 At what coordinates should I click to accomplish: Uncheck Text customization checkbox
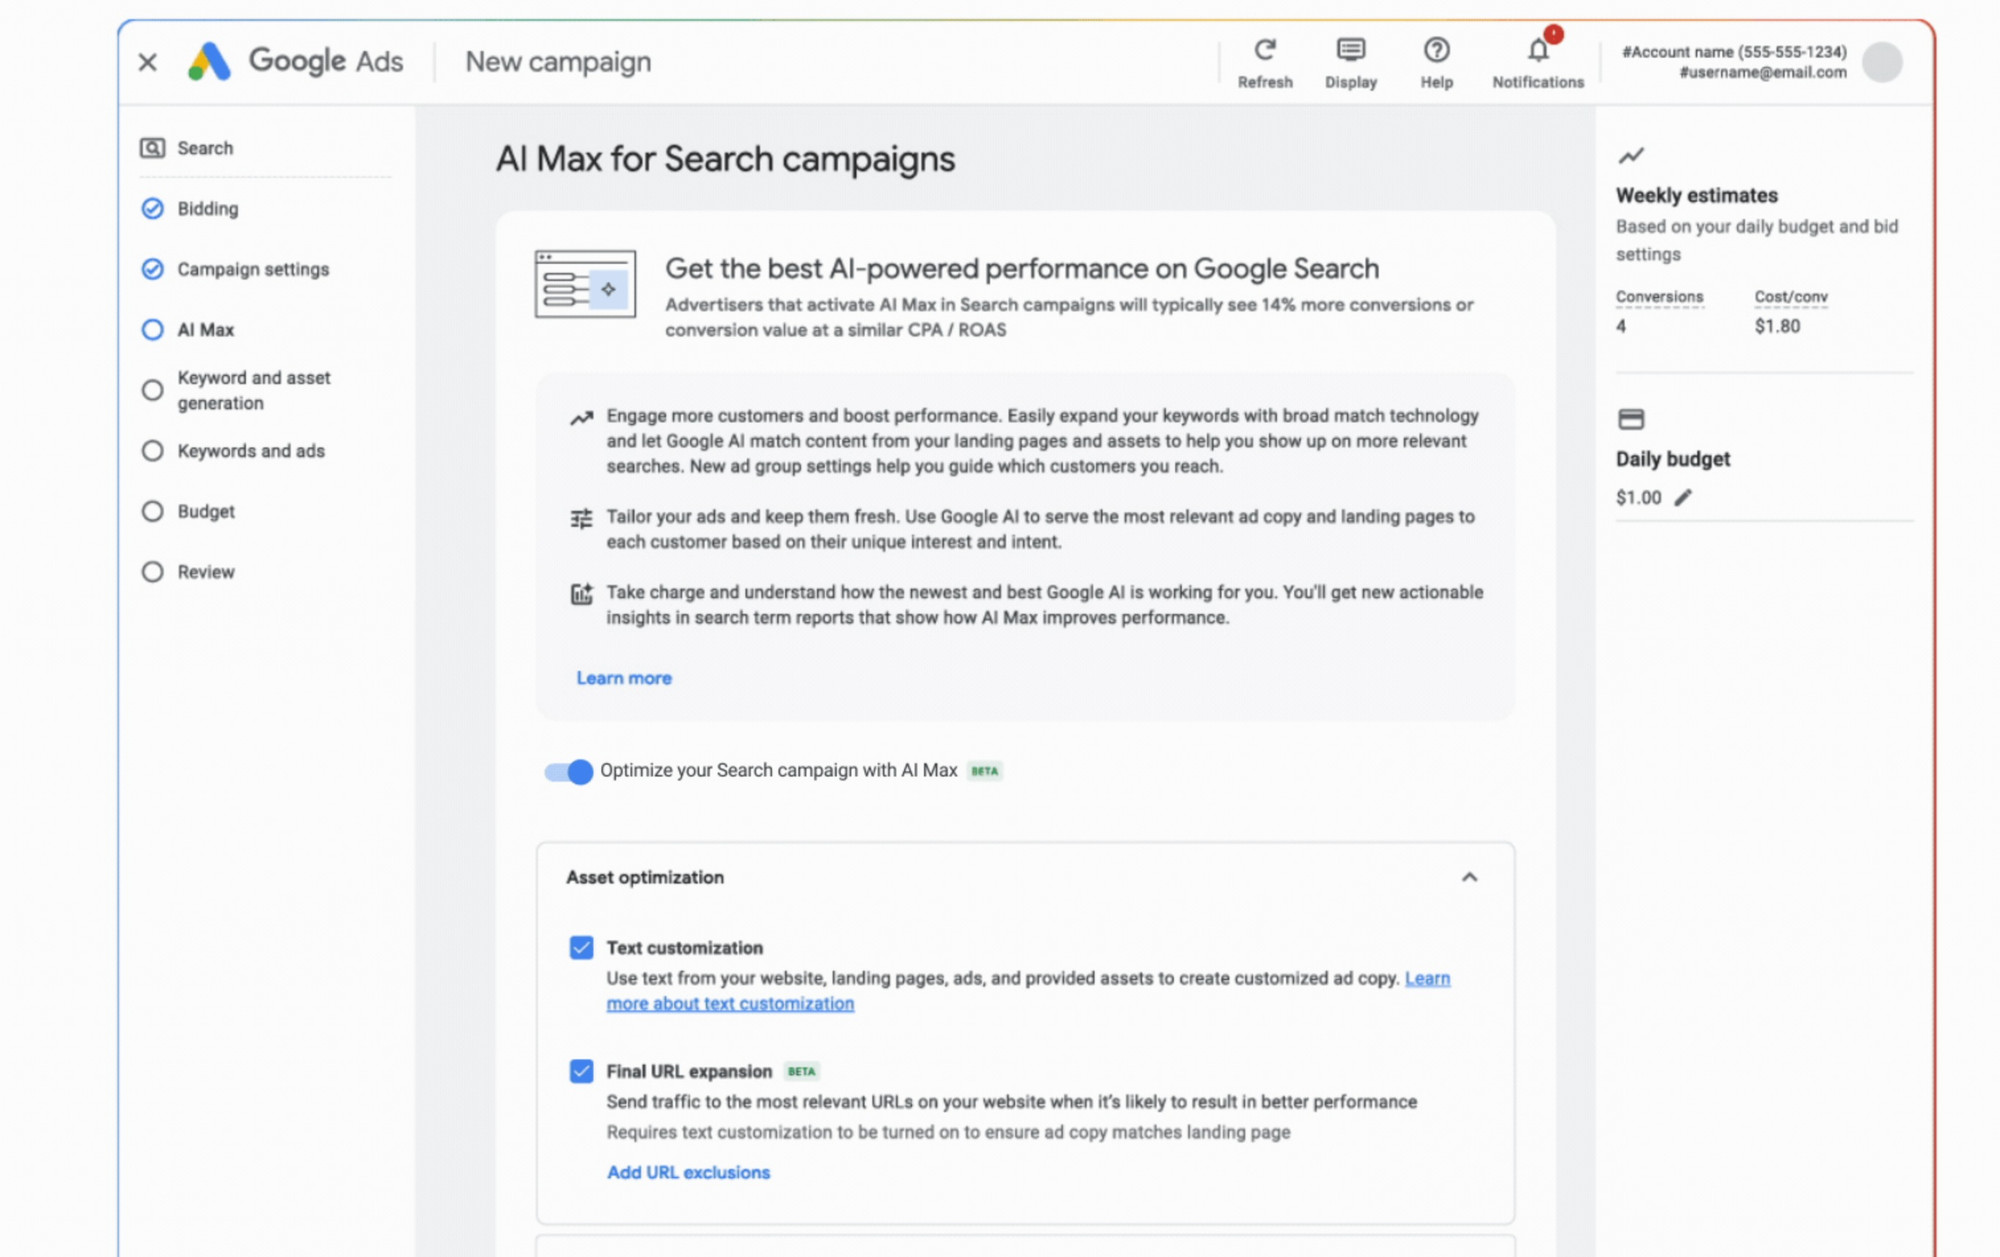pyautogui.click(x=581, y=948)
